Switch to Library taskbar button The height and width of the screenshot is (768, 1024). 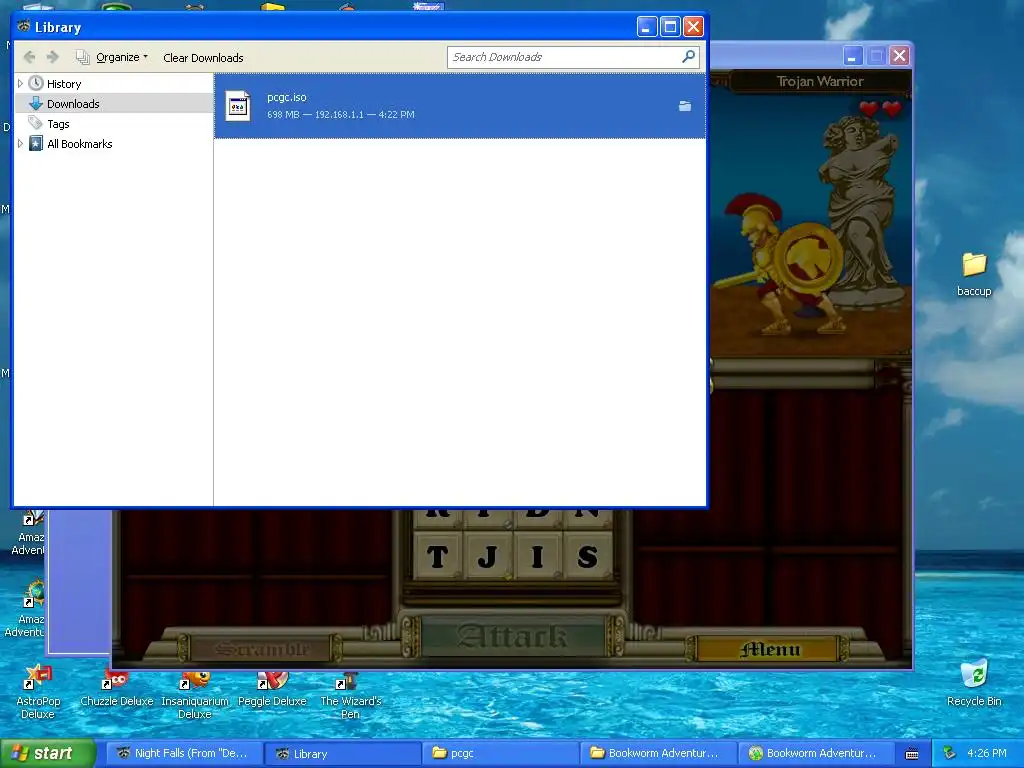click(x=342, y=753)
